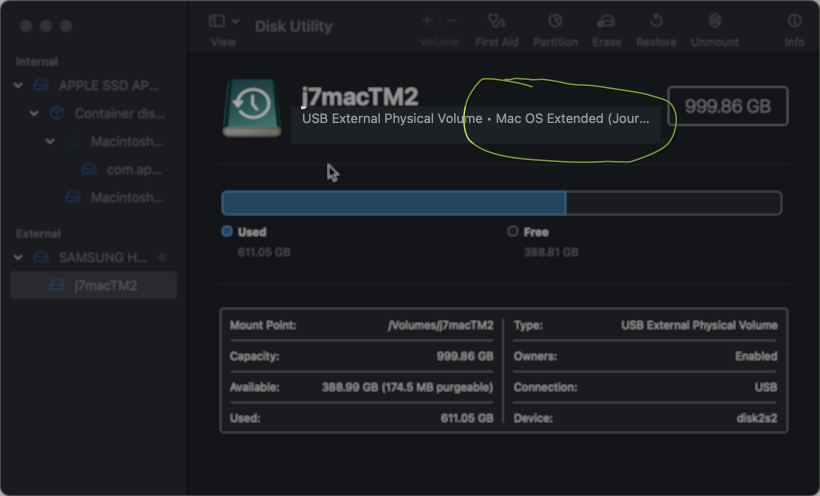This screenshot has width=820, height=496.
Task: Click the 999.86 GB capacity box
Action: 727,106
